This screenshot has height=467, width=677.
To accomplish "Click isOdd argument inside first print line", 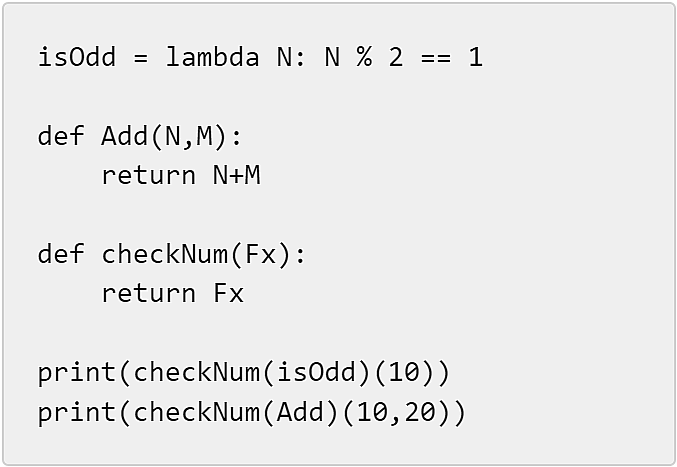I will click(316, 372).
